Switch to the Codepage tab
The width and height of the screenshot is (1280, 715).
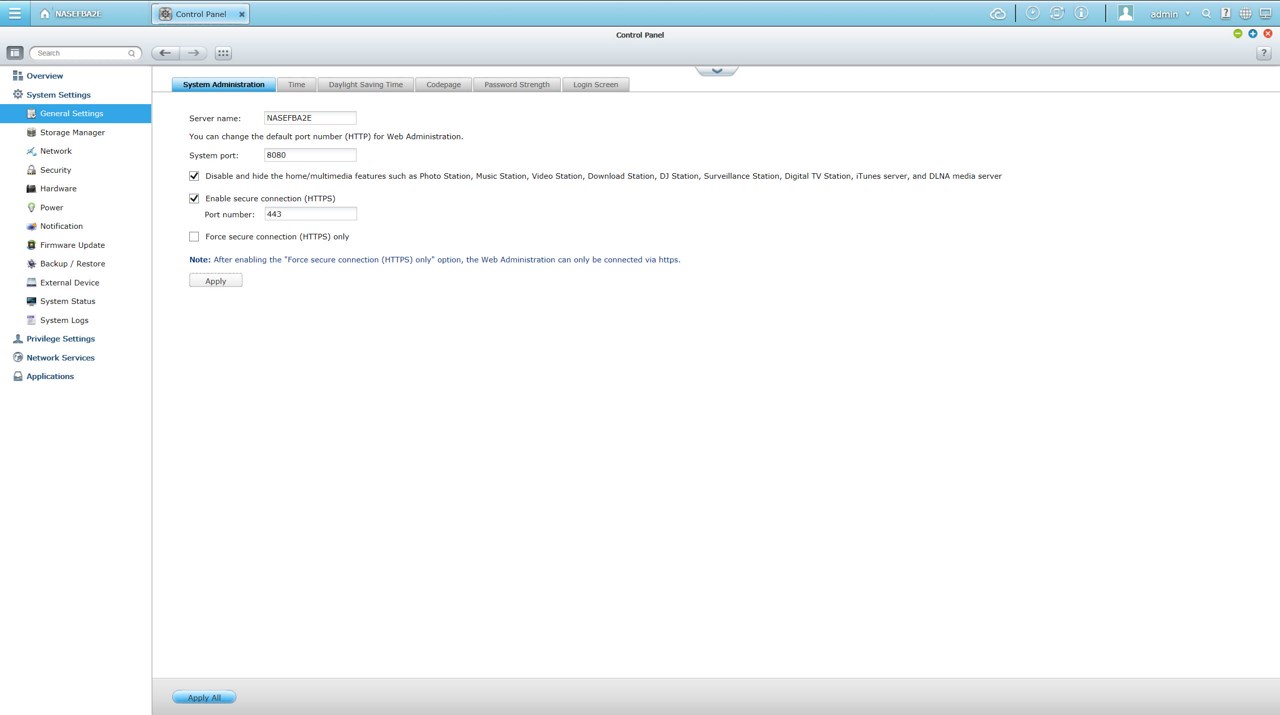coord(444,84)
